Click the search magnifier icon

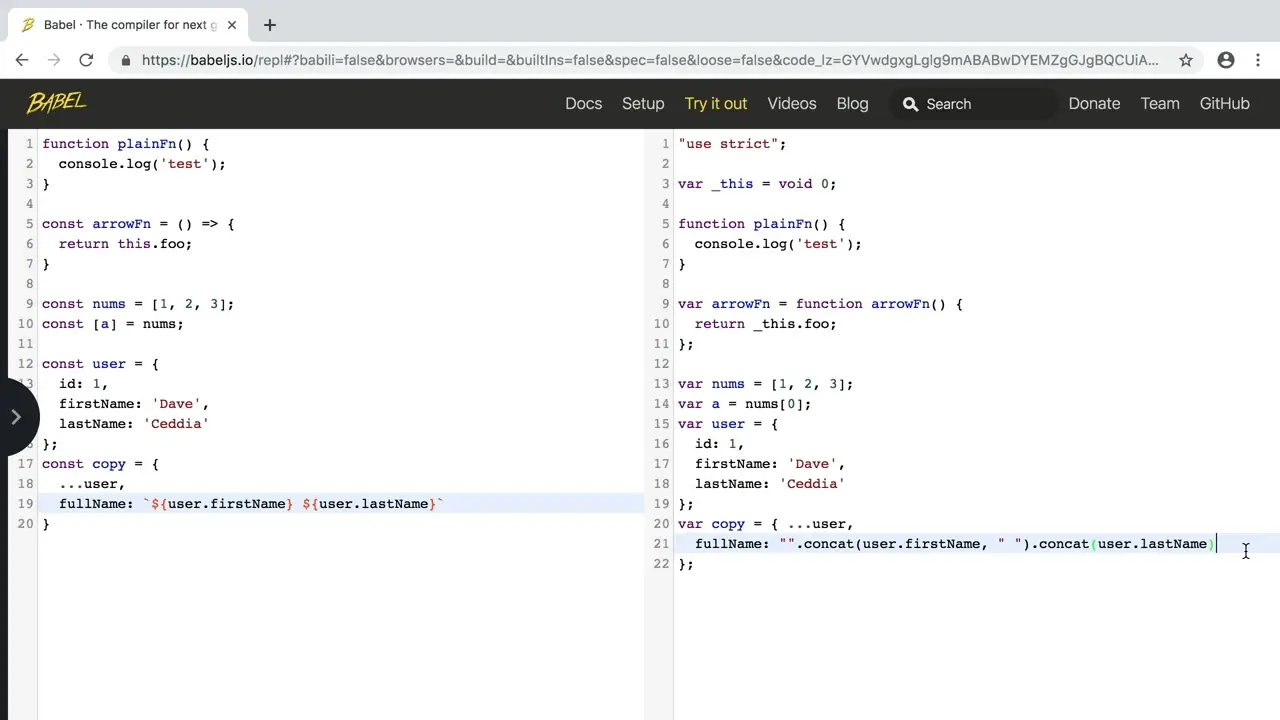(910, 104)
